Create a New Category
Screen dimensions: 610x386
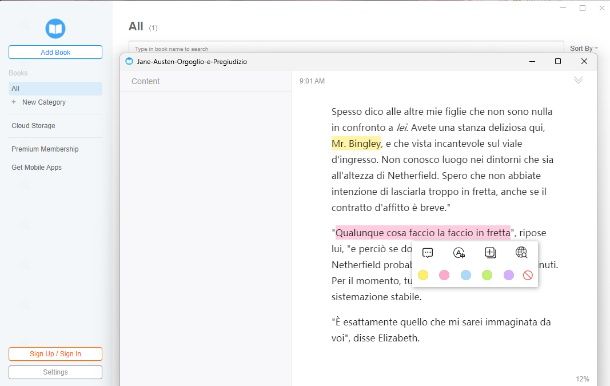point(44,102)
